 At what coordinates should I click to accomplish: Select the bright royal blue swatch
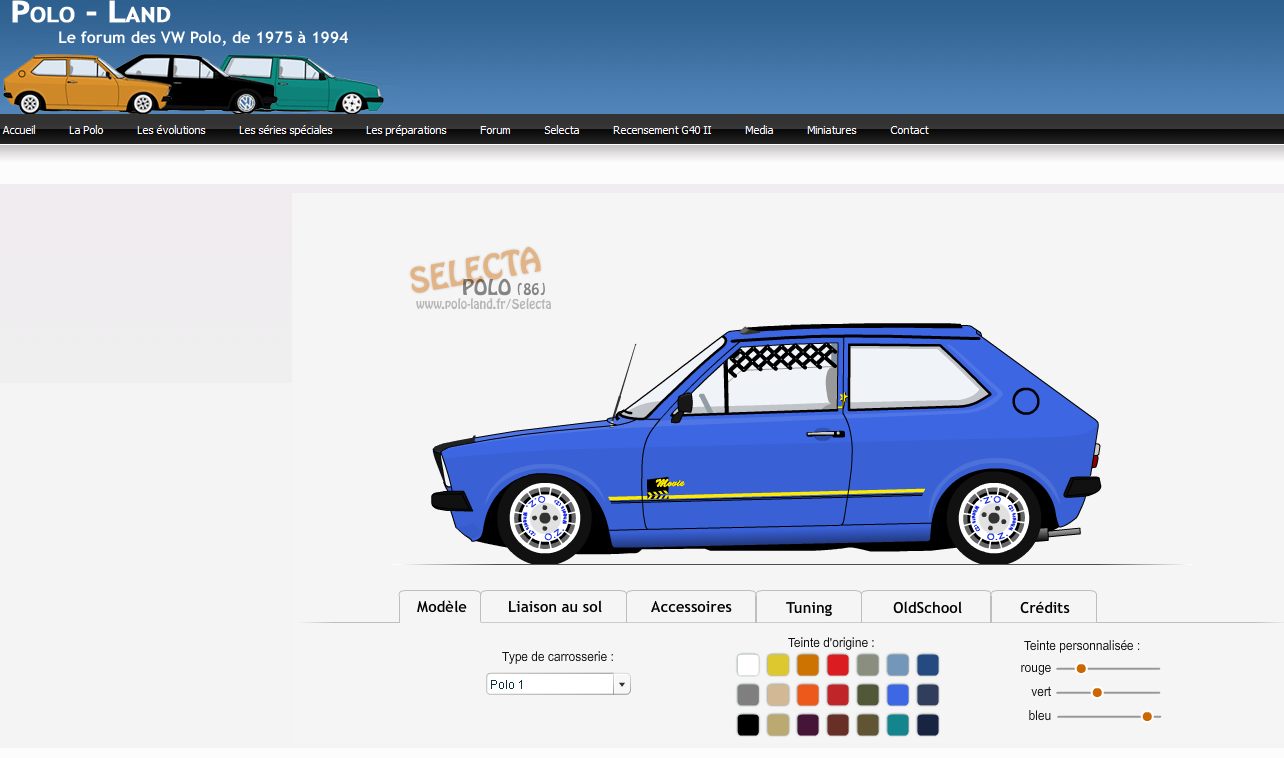click(898, 695)
